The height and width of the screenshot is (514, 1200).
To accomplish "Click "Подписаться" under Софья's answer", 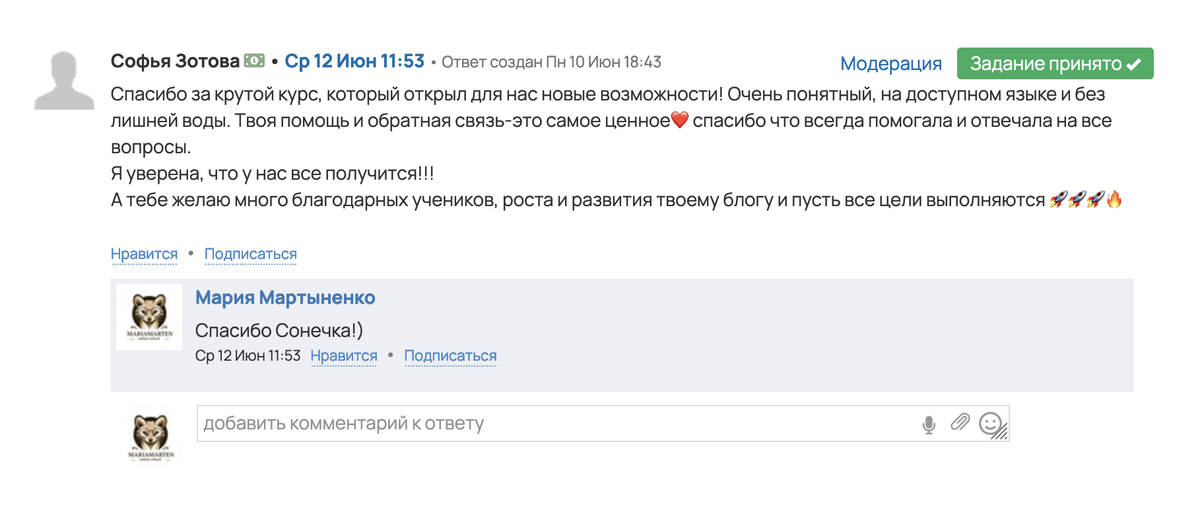I will point(250,254).
